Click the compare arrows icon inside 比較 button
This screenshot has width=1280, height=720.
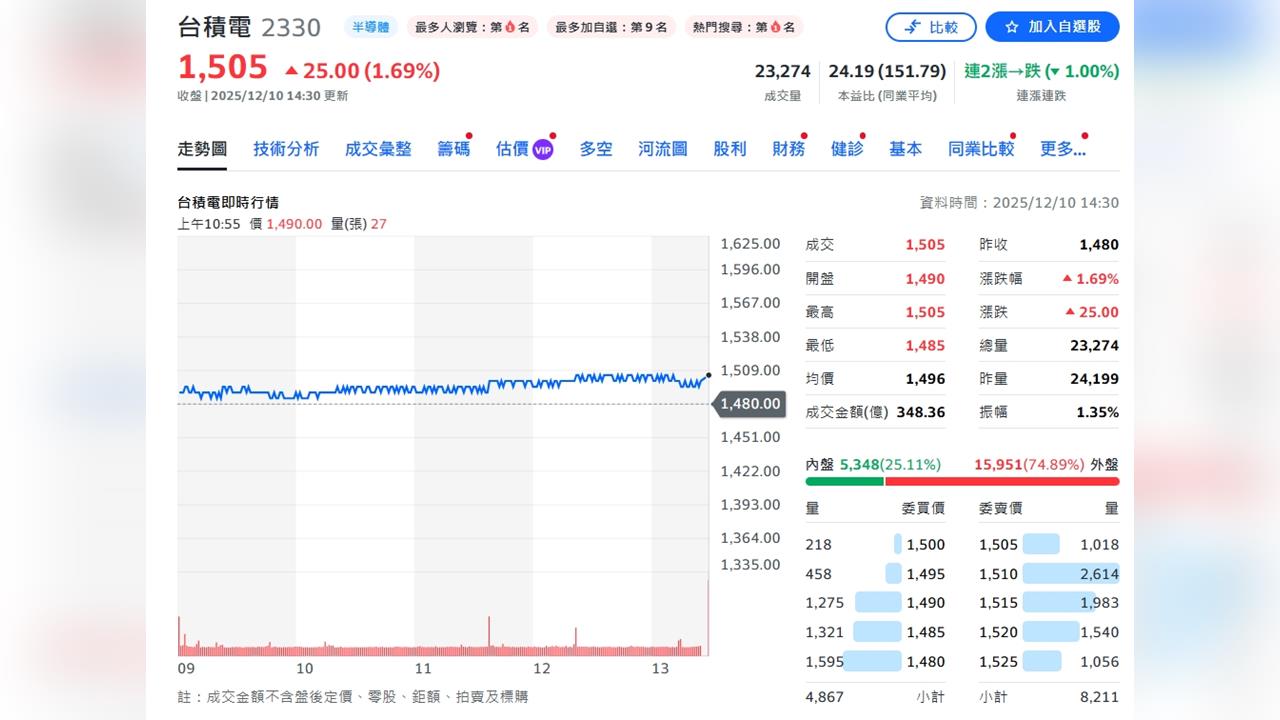[x=913, y=27]
